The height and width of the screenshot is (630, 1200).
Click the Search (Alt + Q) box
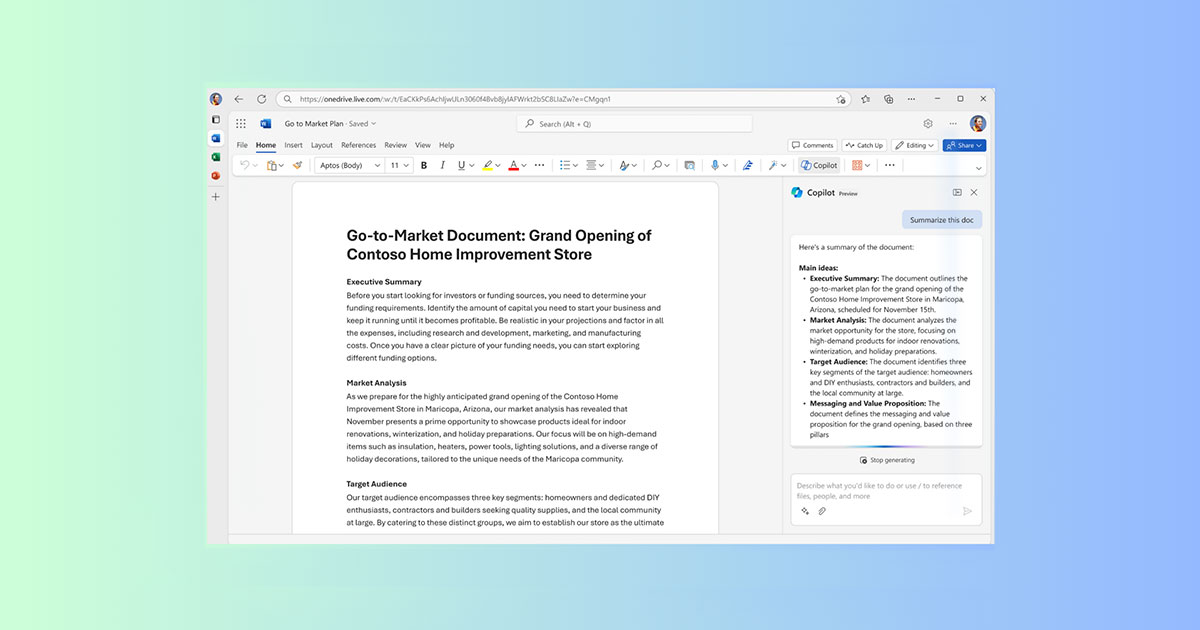634,124
